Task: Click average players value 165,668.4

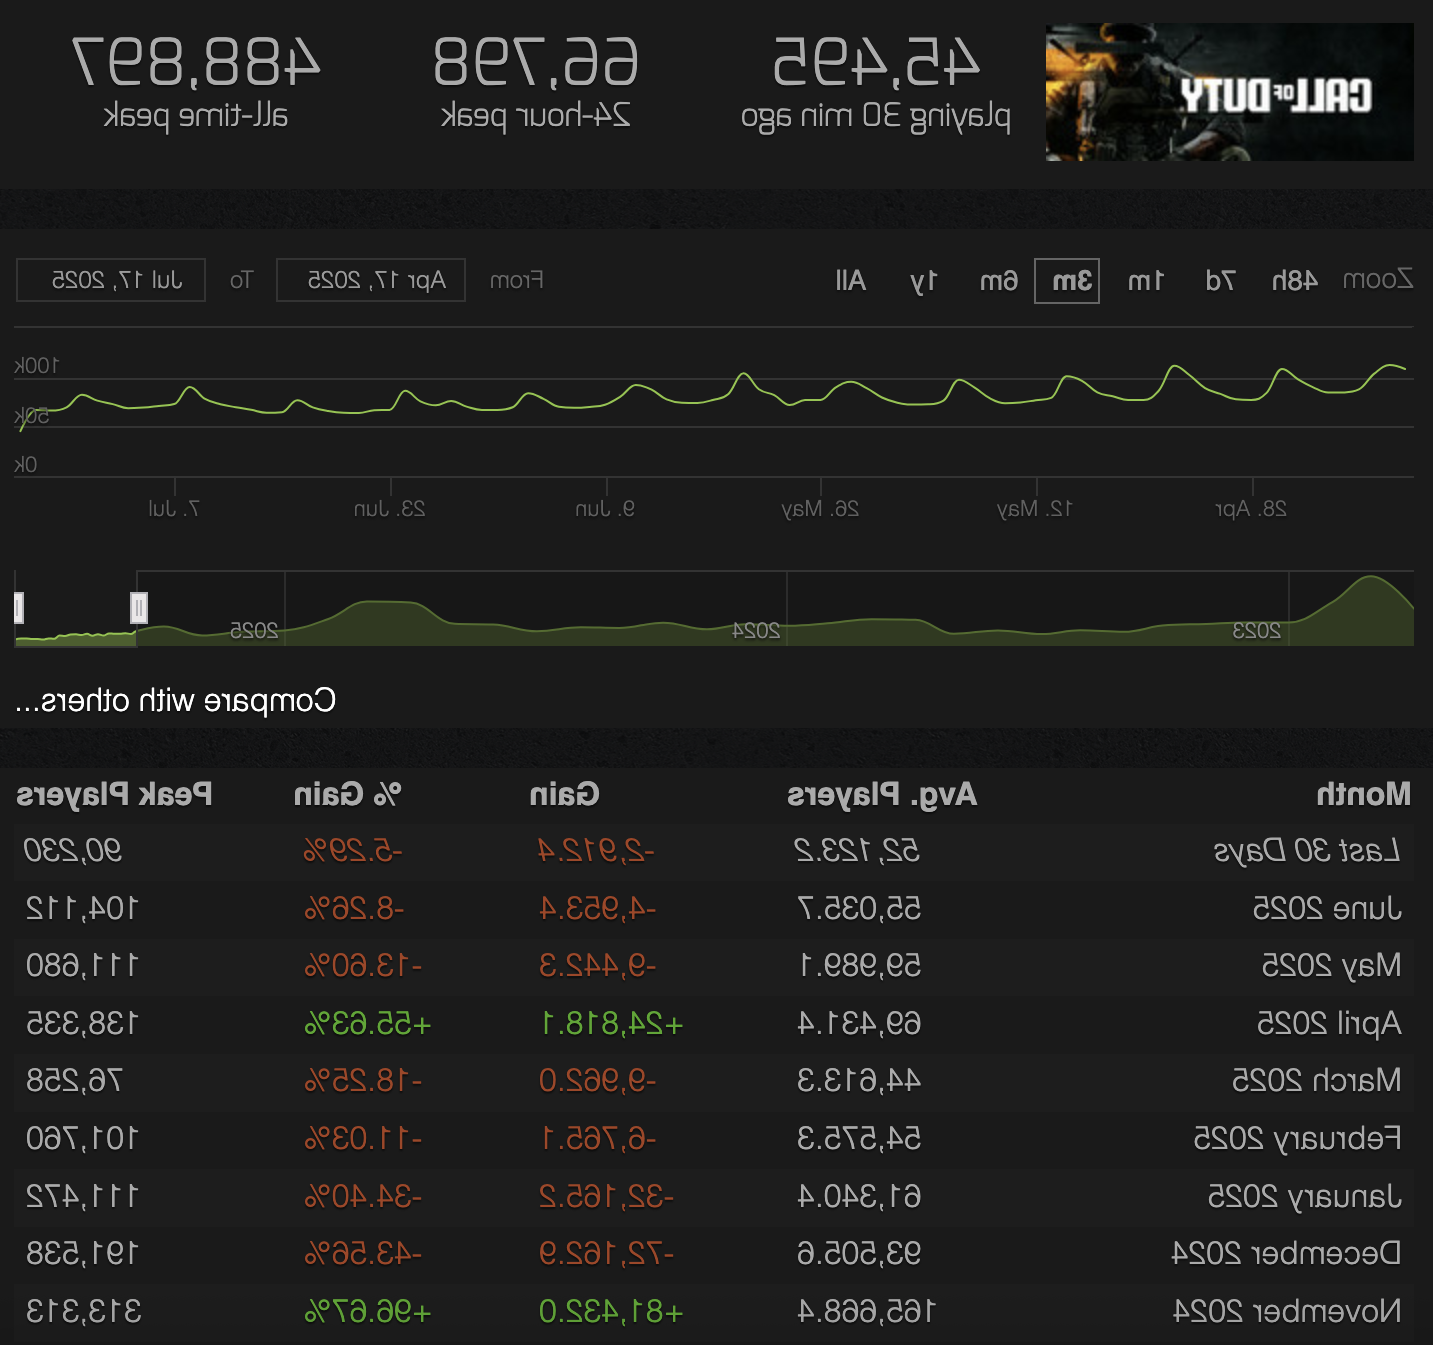Action: (x=866, y=1312)
